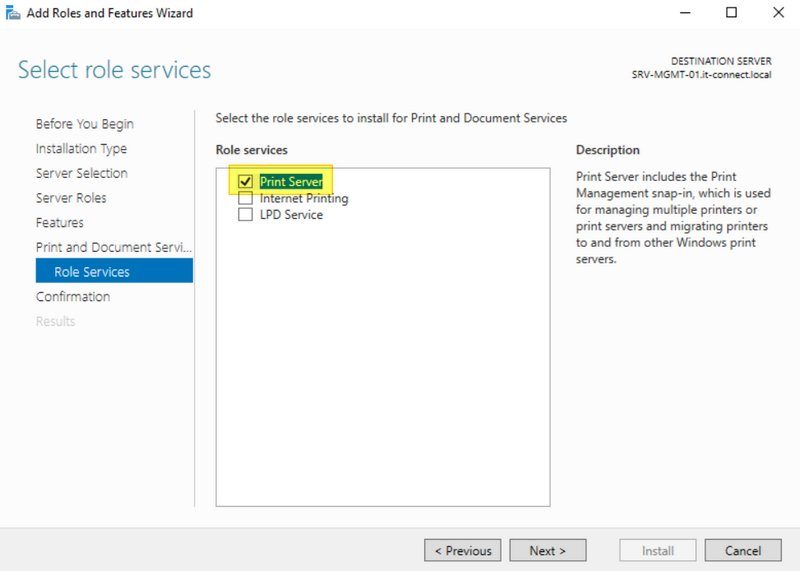Proceed with the Next button
Image resolution: width=800 pixels, height=571 pixels.
(547, 550)
